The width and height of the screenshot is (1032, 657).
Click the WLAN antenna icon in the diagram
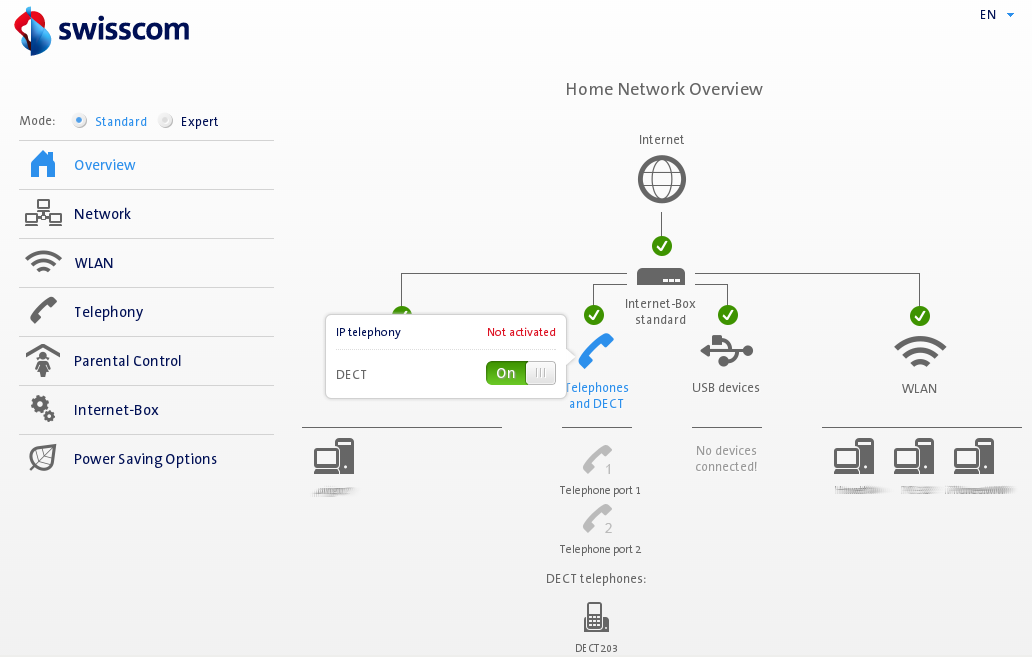click(919, 351)
